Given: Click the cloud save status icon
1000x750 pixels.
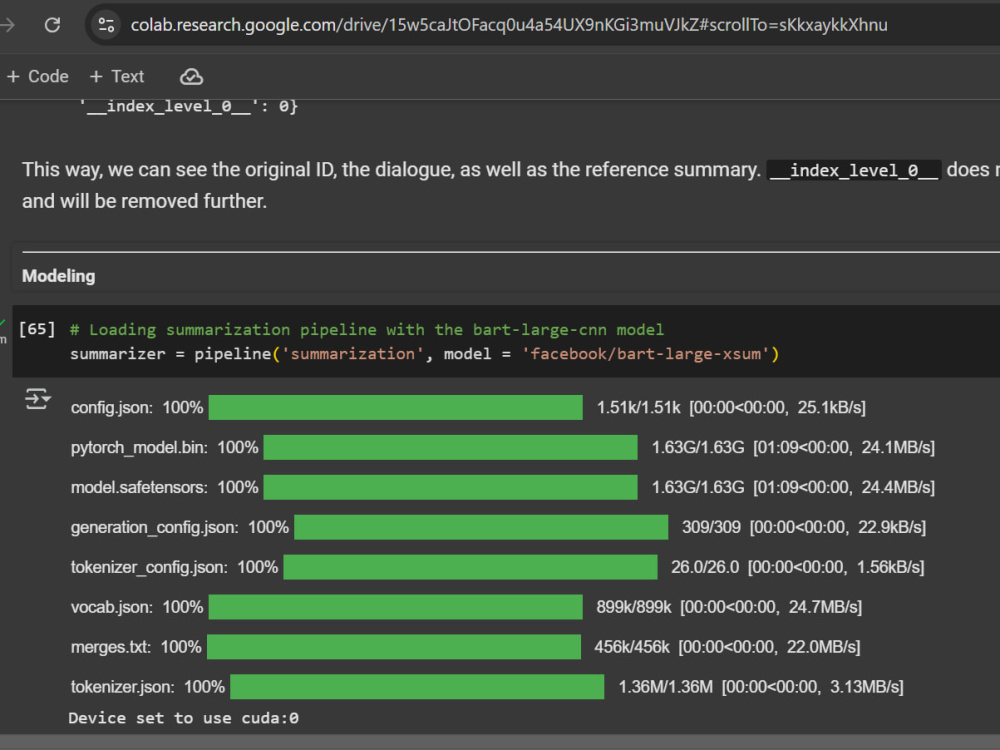Looking at the screenshot, I should (x=191, y=77).
